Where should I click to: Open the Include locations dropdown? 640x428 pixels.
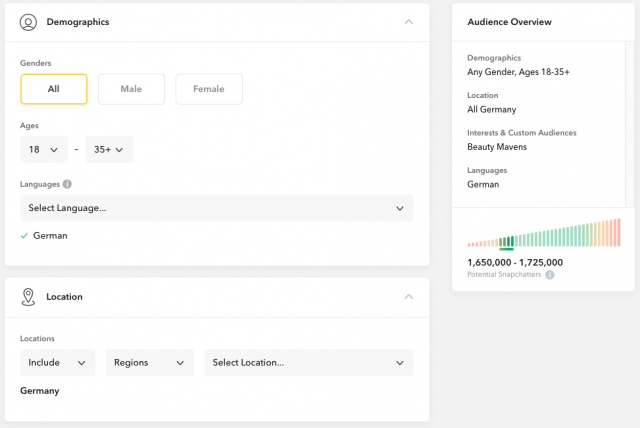(x=58, y=362)
